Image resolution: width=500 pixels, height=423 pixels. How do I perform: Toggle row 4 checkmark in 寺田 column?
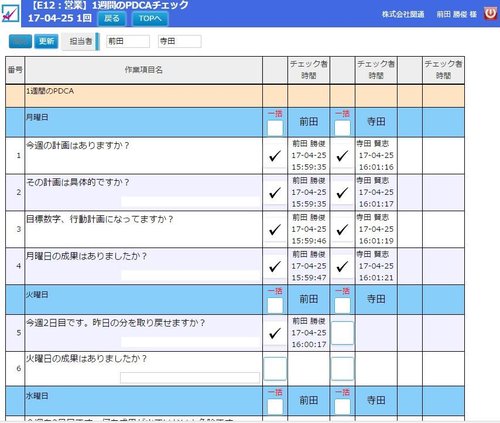[x=342, y=266]
